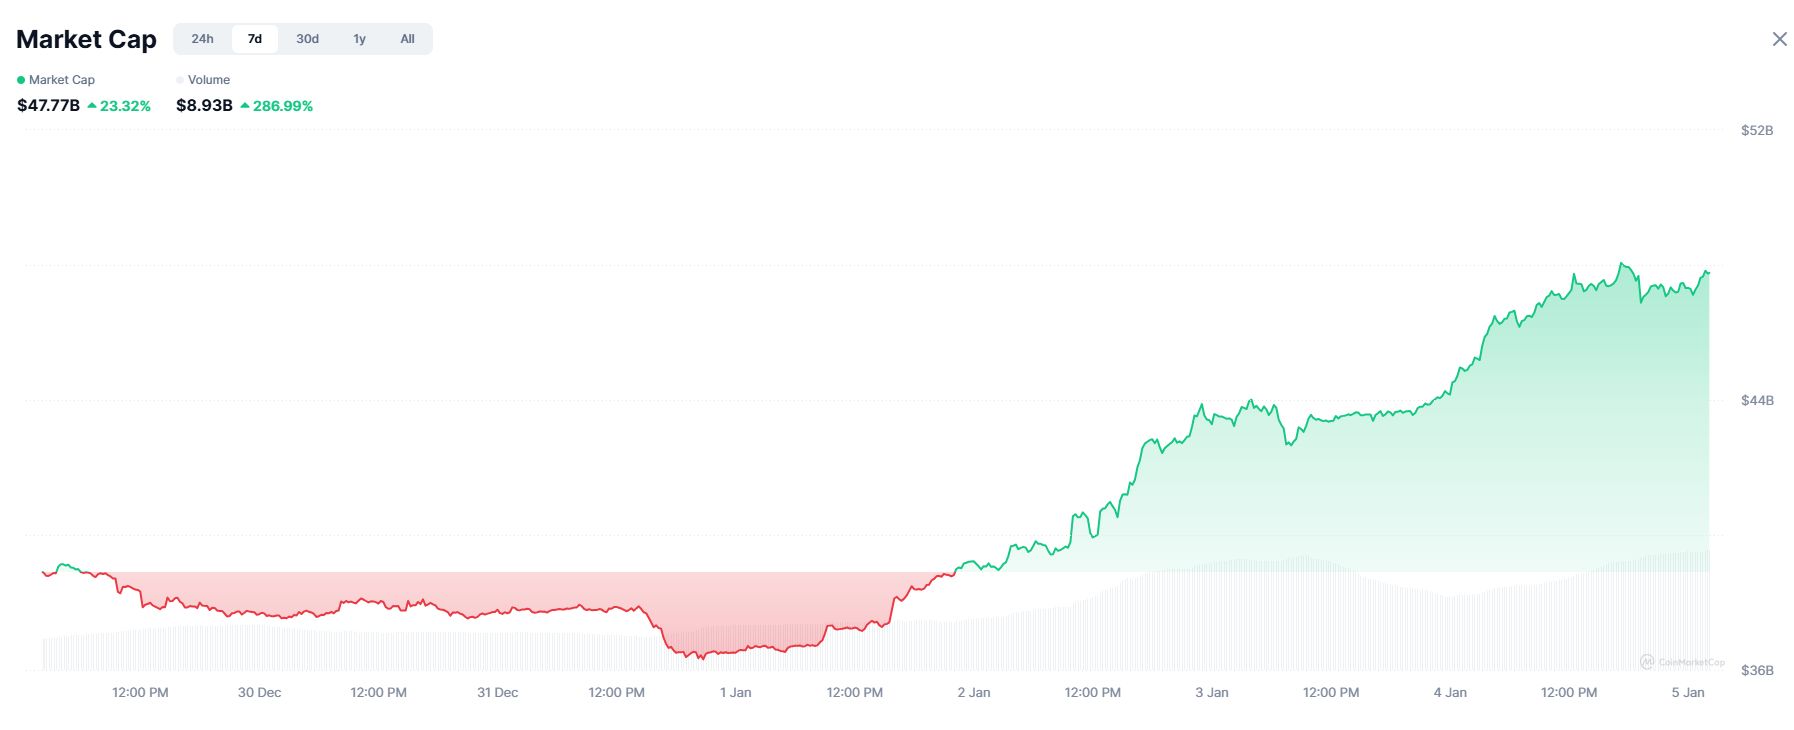Viewport: 1794px width, 730px height.
Task: Toggle the Market Cap series legend
Action: click(61, 80)
